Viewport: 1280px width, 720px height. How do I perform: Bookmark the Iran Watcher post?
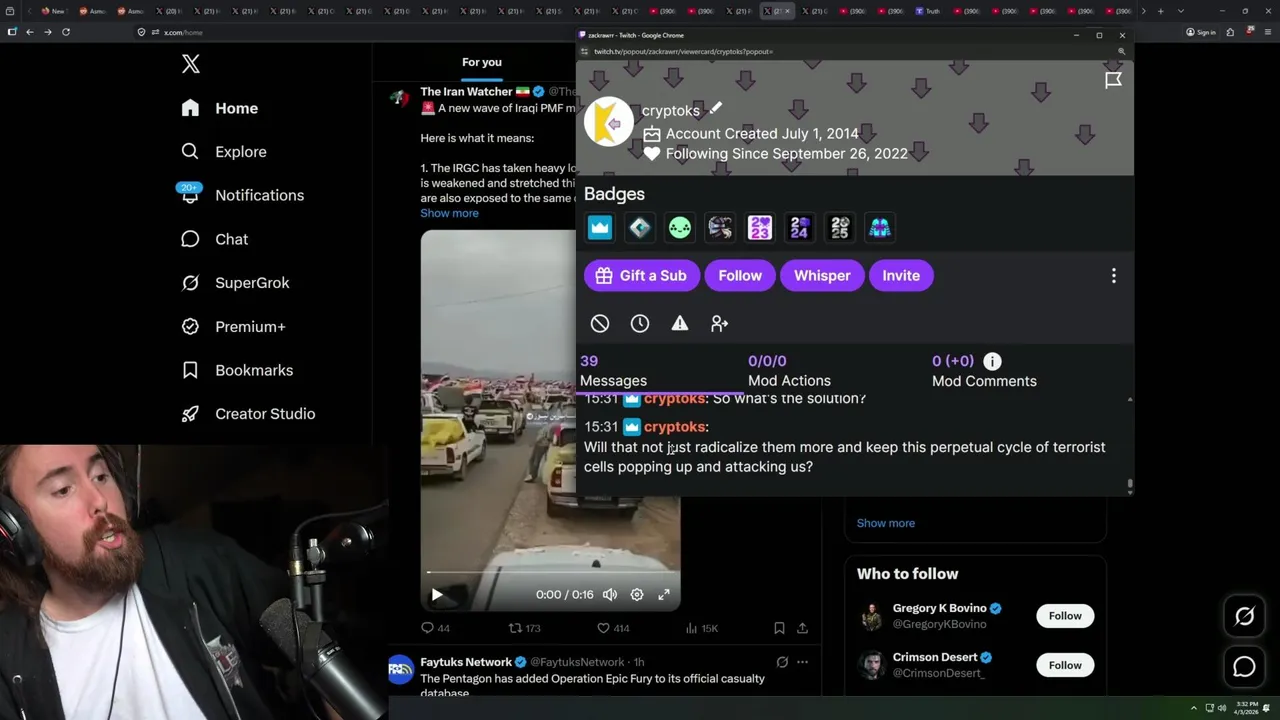[x=779, y=628]
